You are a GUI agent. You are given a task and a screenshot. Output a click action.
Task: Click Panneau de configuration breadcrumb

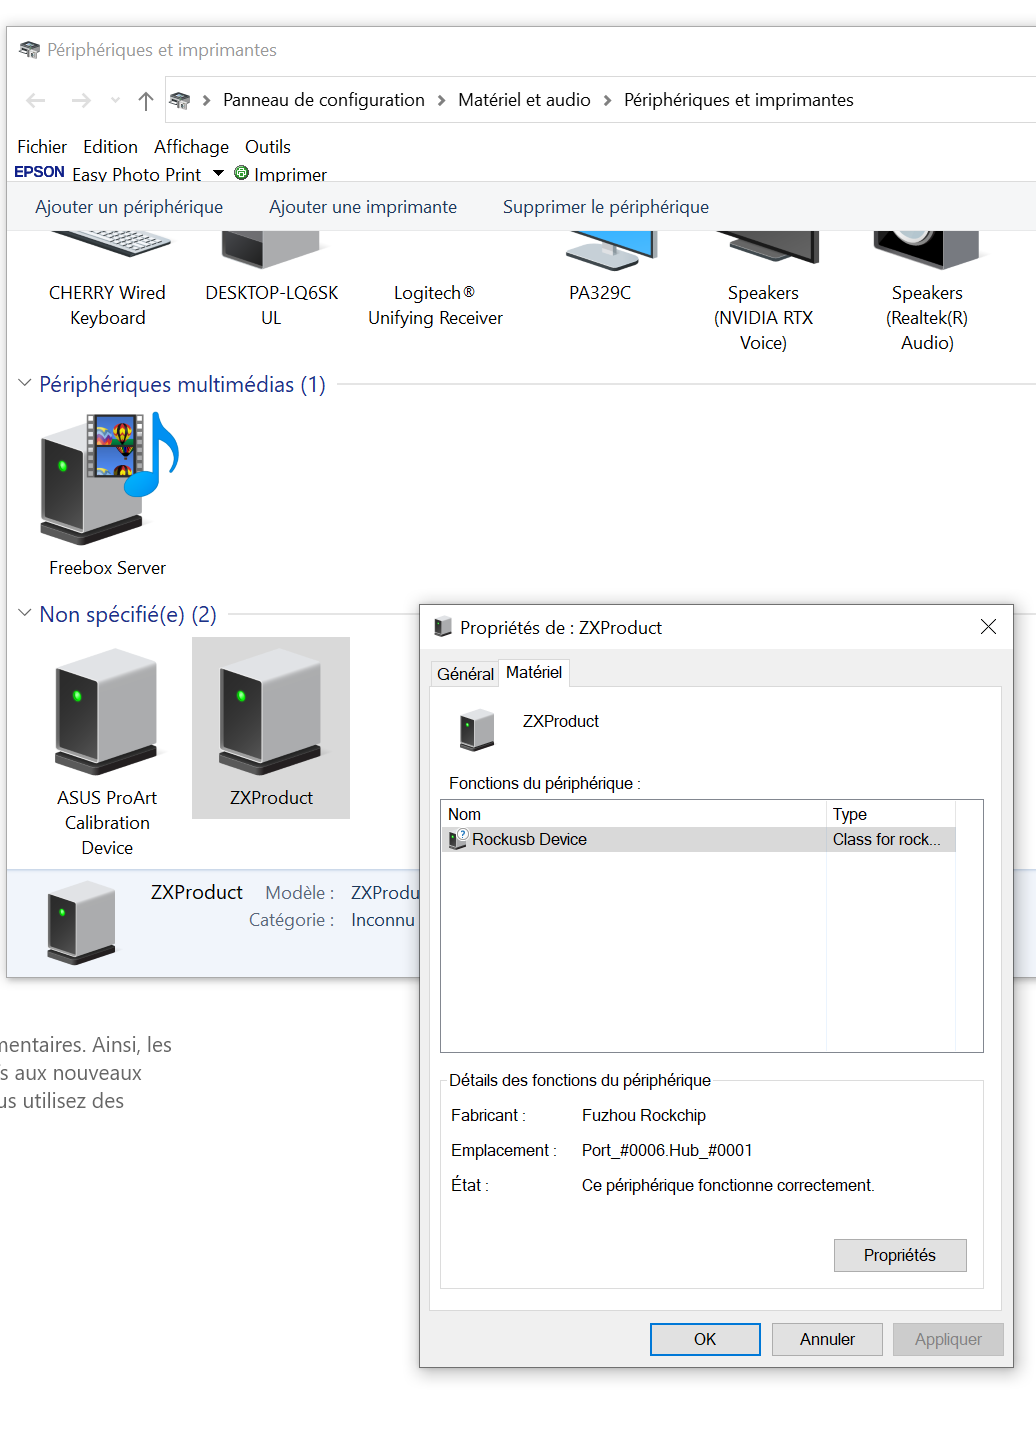[x=324, y=100]
